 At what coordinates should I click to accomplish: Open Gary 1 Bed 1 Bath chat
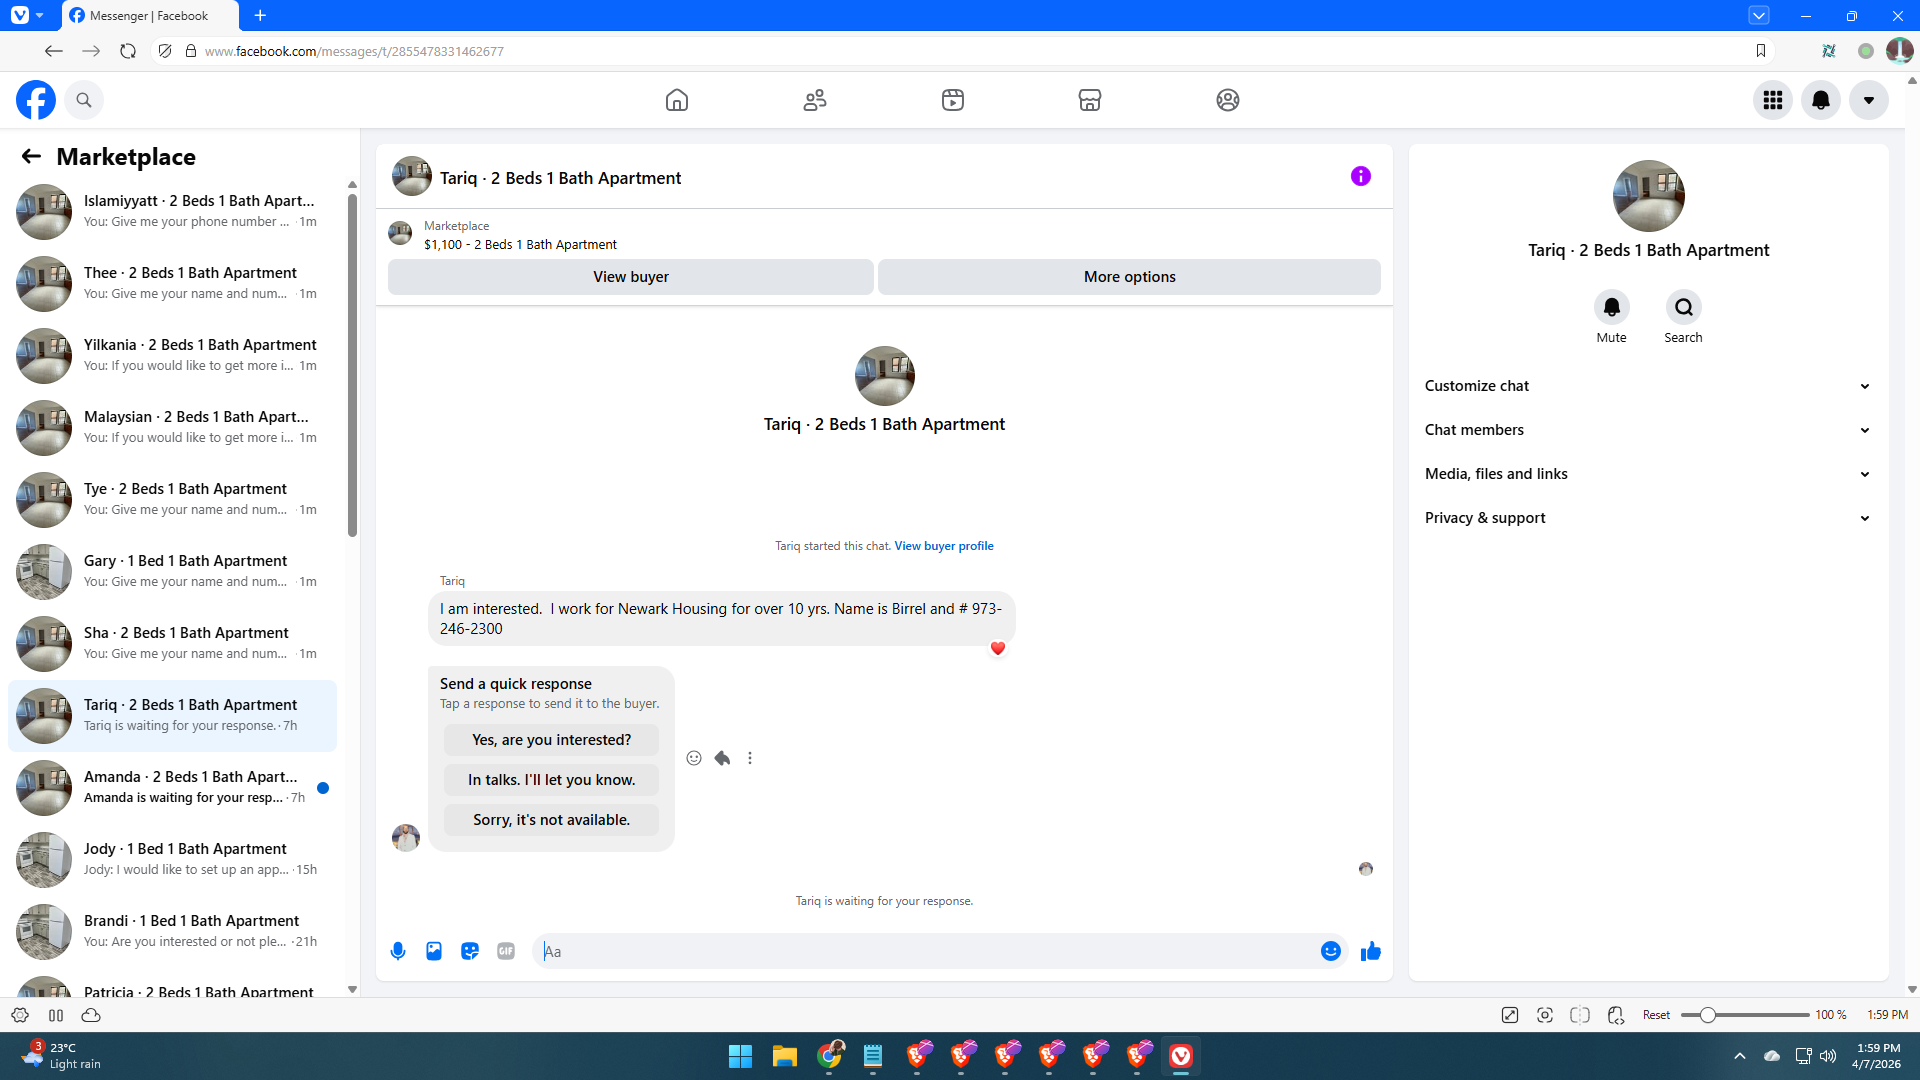pos(172,571)
